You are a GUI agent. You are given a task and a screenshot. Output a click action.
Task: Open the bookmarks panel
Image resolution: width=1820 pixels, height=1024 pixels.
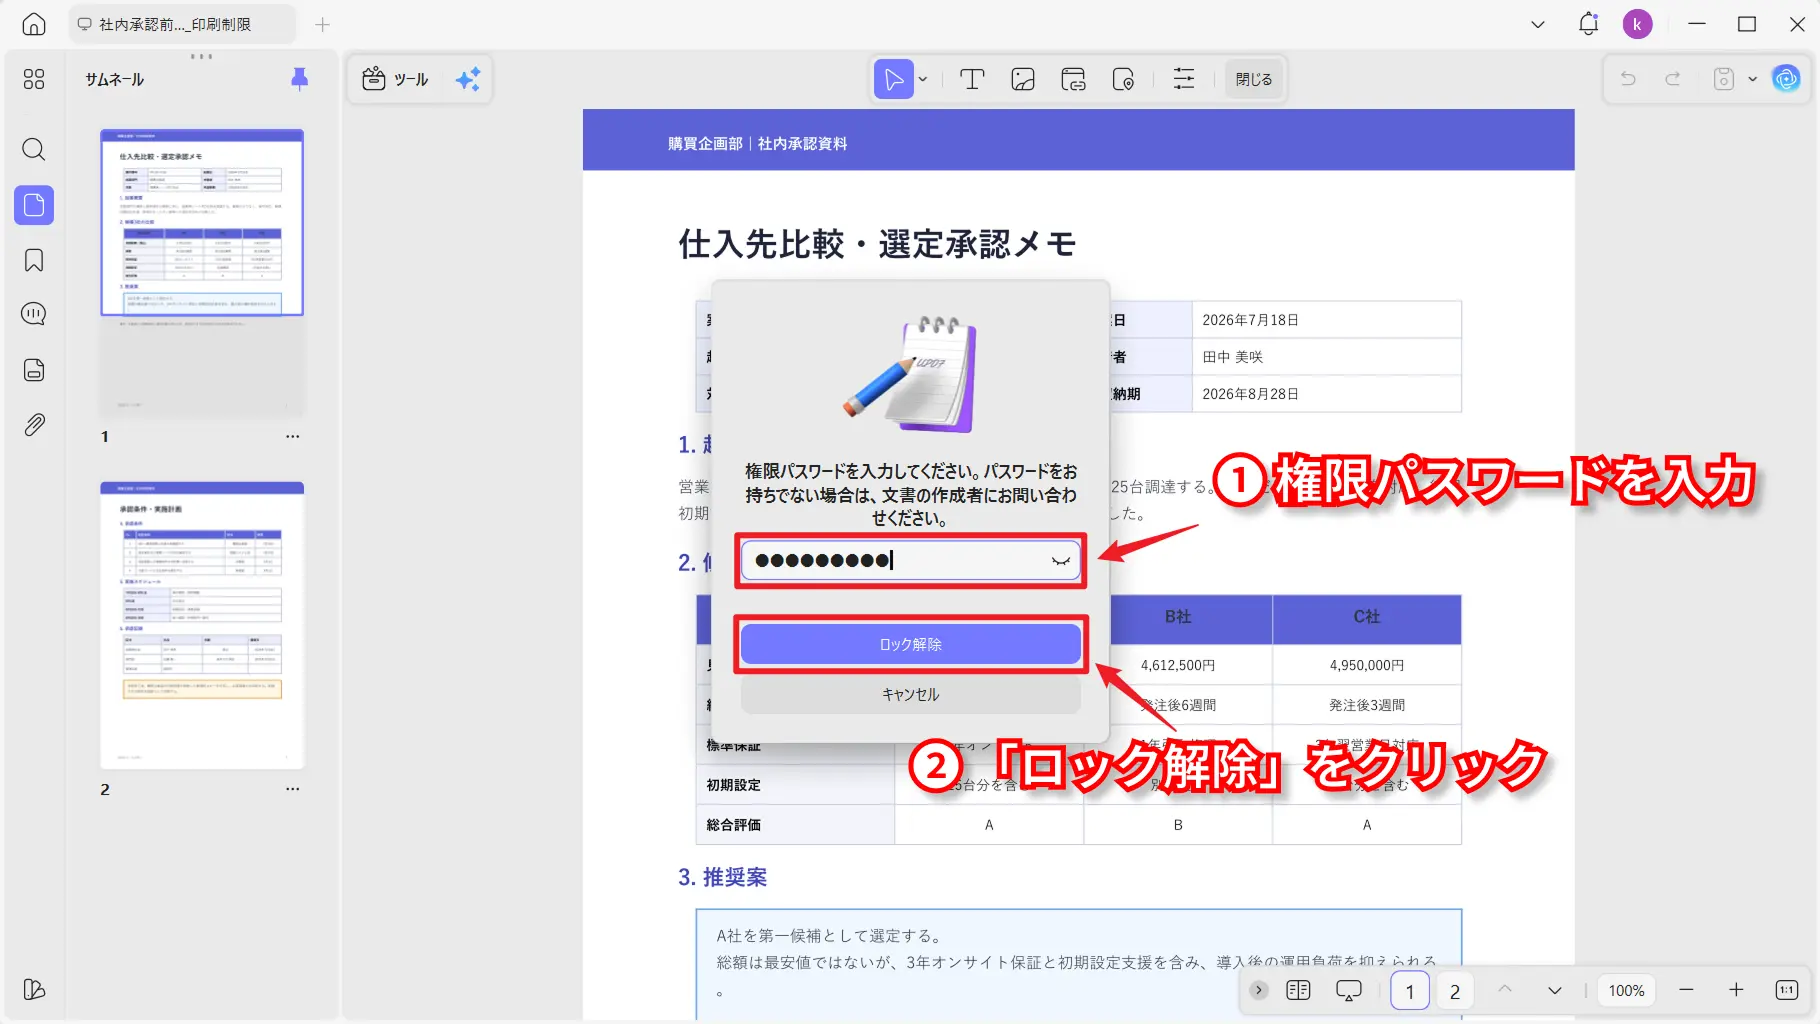tap(34, 260)
